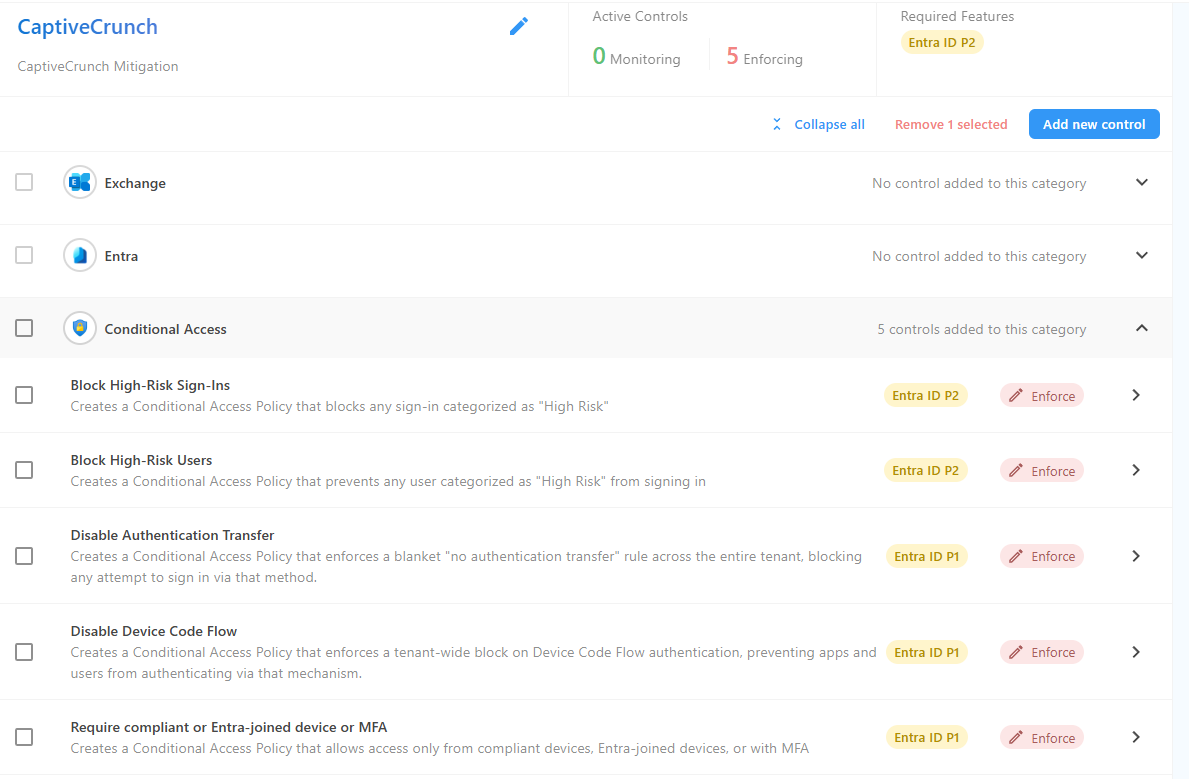Click the Conditional Access category label
This screenshot has width=1189, height=779.
point(165,329)
